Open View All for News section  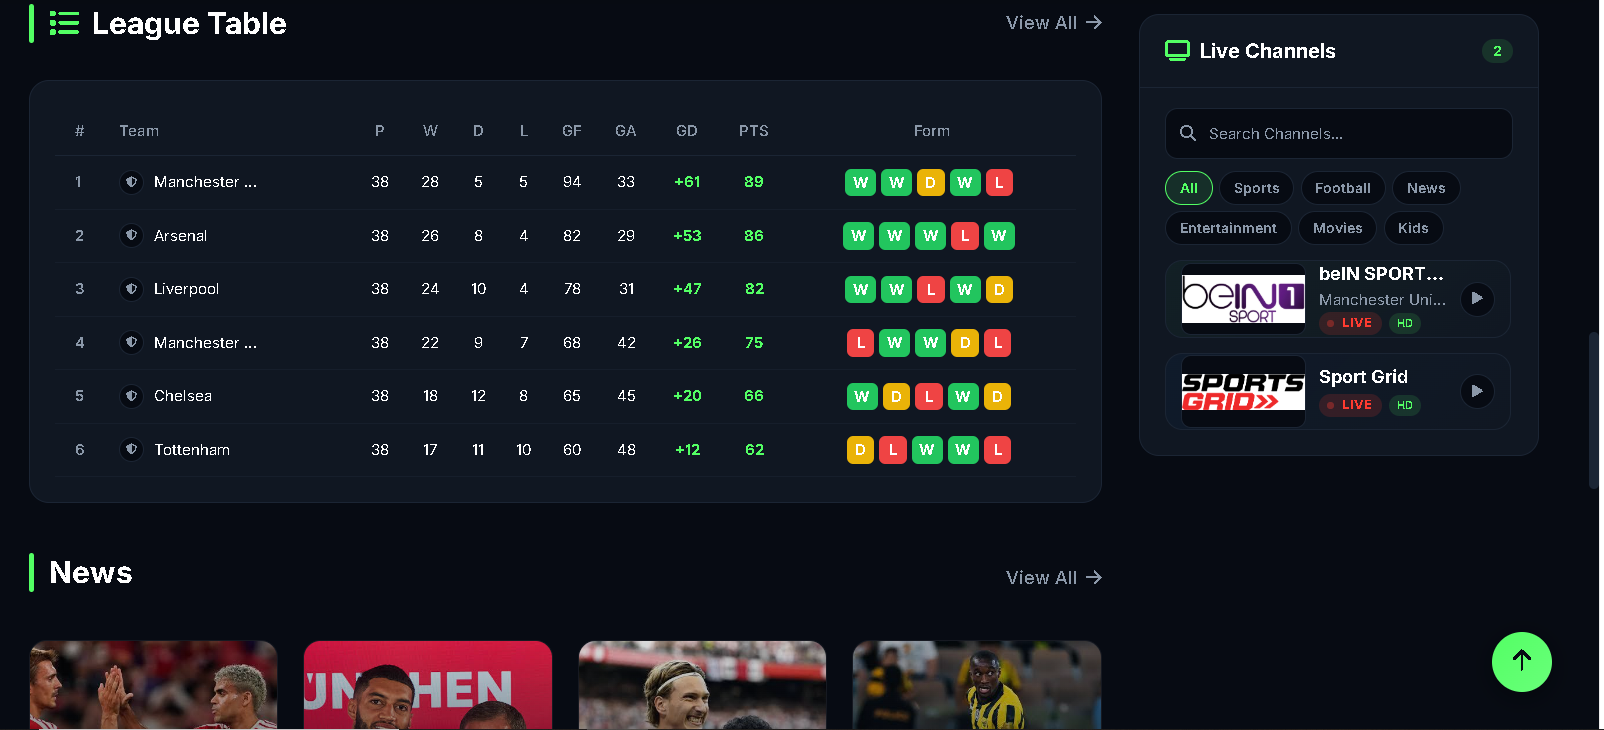1054,577
